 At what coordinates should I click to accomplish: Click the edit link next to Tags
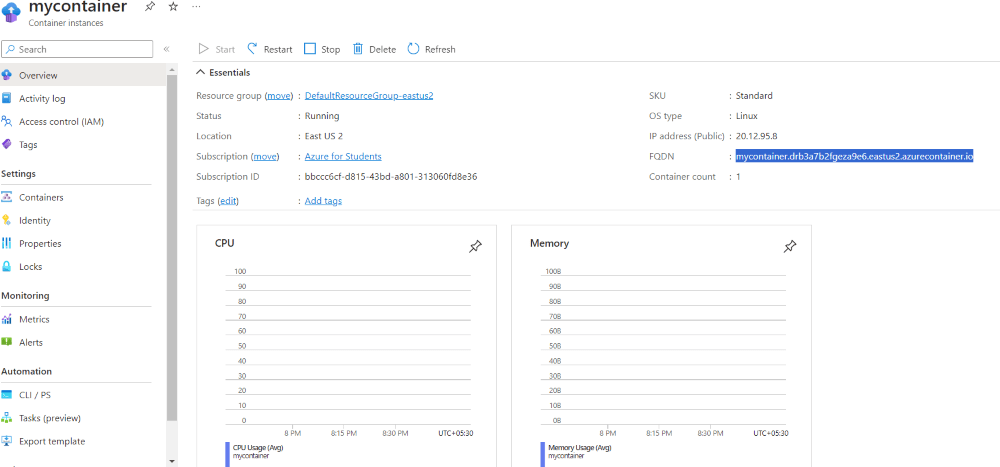coord(228,201)
